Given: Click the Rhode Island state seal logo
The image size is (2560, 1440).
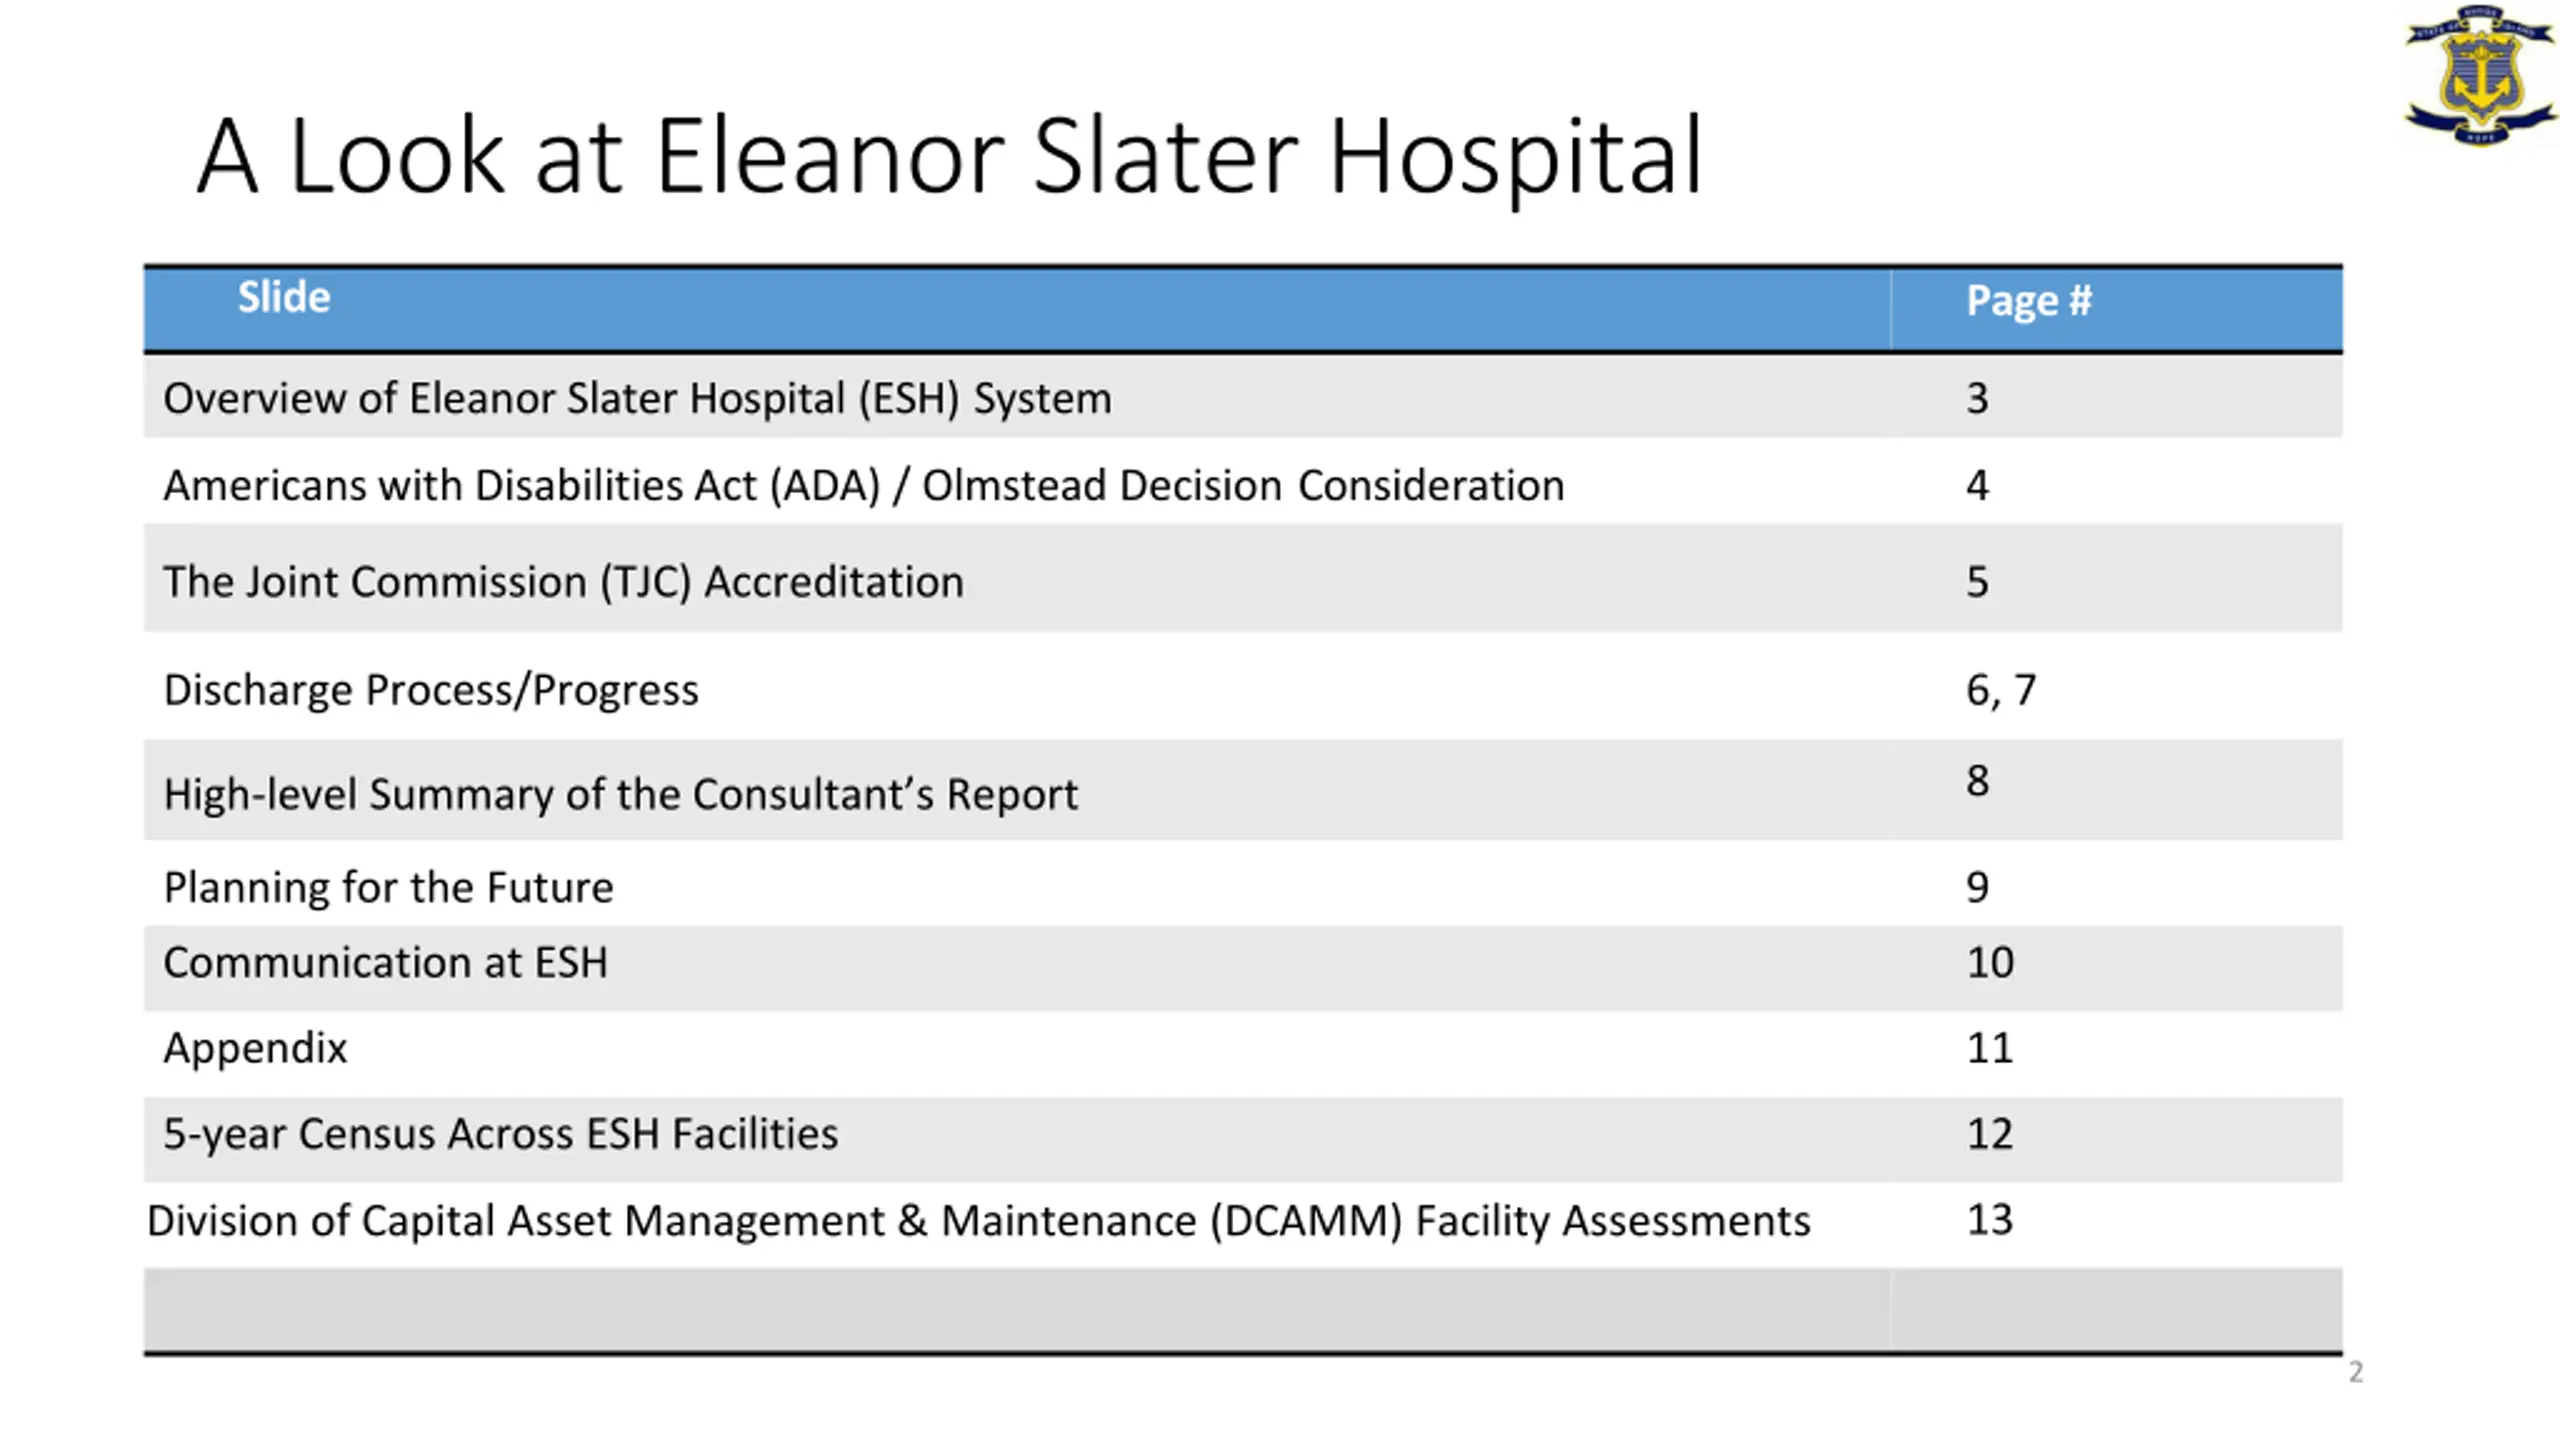Looking at the screenshot, I should click(x=2479, y=76).
